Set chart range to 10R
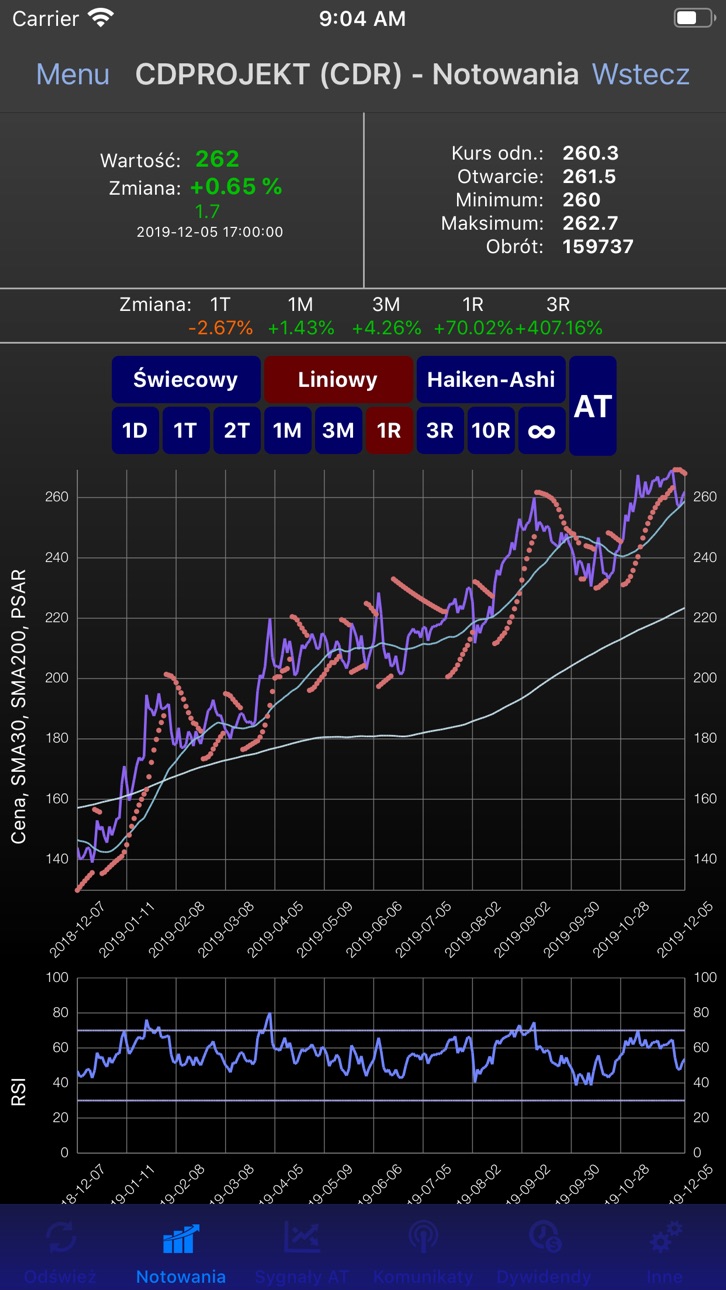 pyautogui.click(x=491, y=431)
